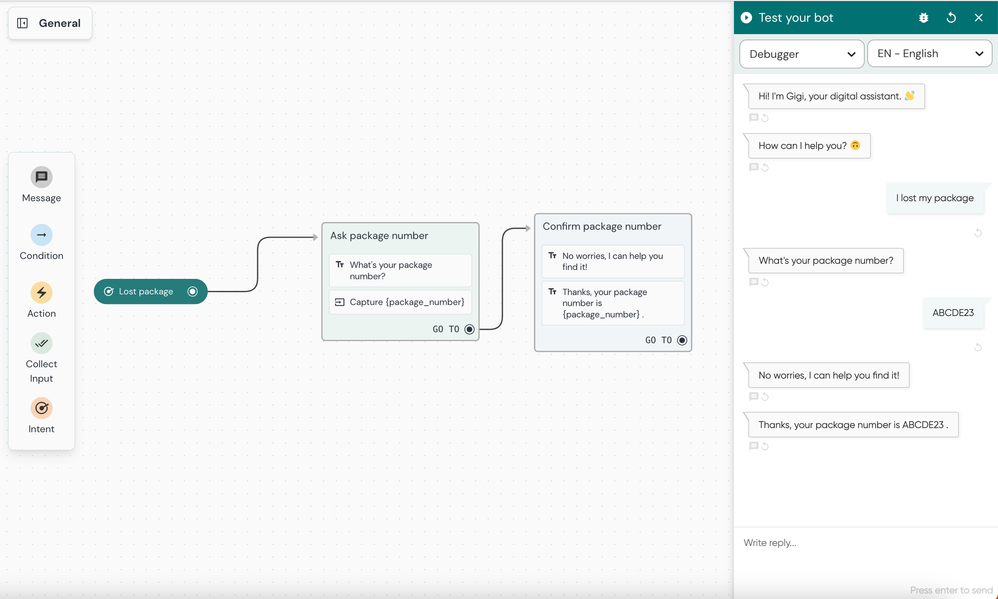Restart the bot test conversation
The height and width of the screenshot is (599, 998).
pos(951,18)
